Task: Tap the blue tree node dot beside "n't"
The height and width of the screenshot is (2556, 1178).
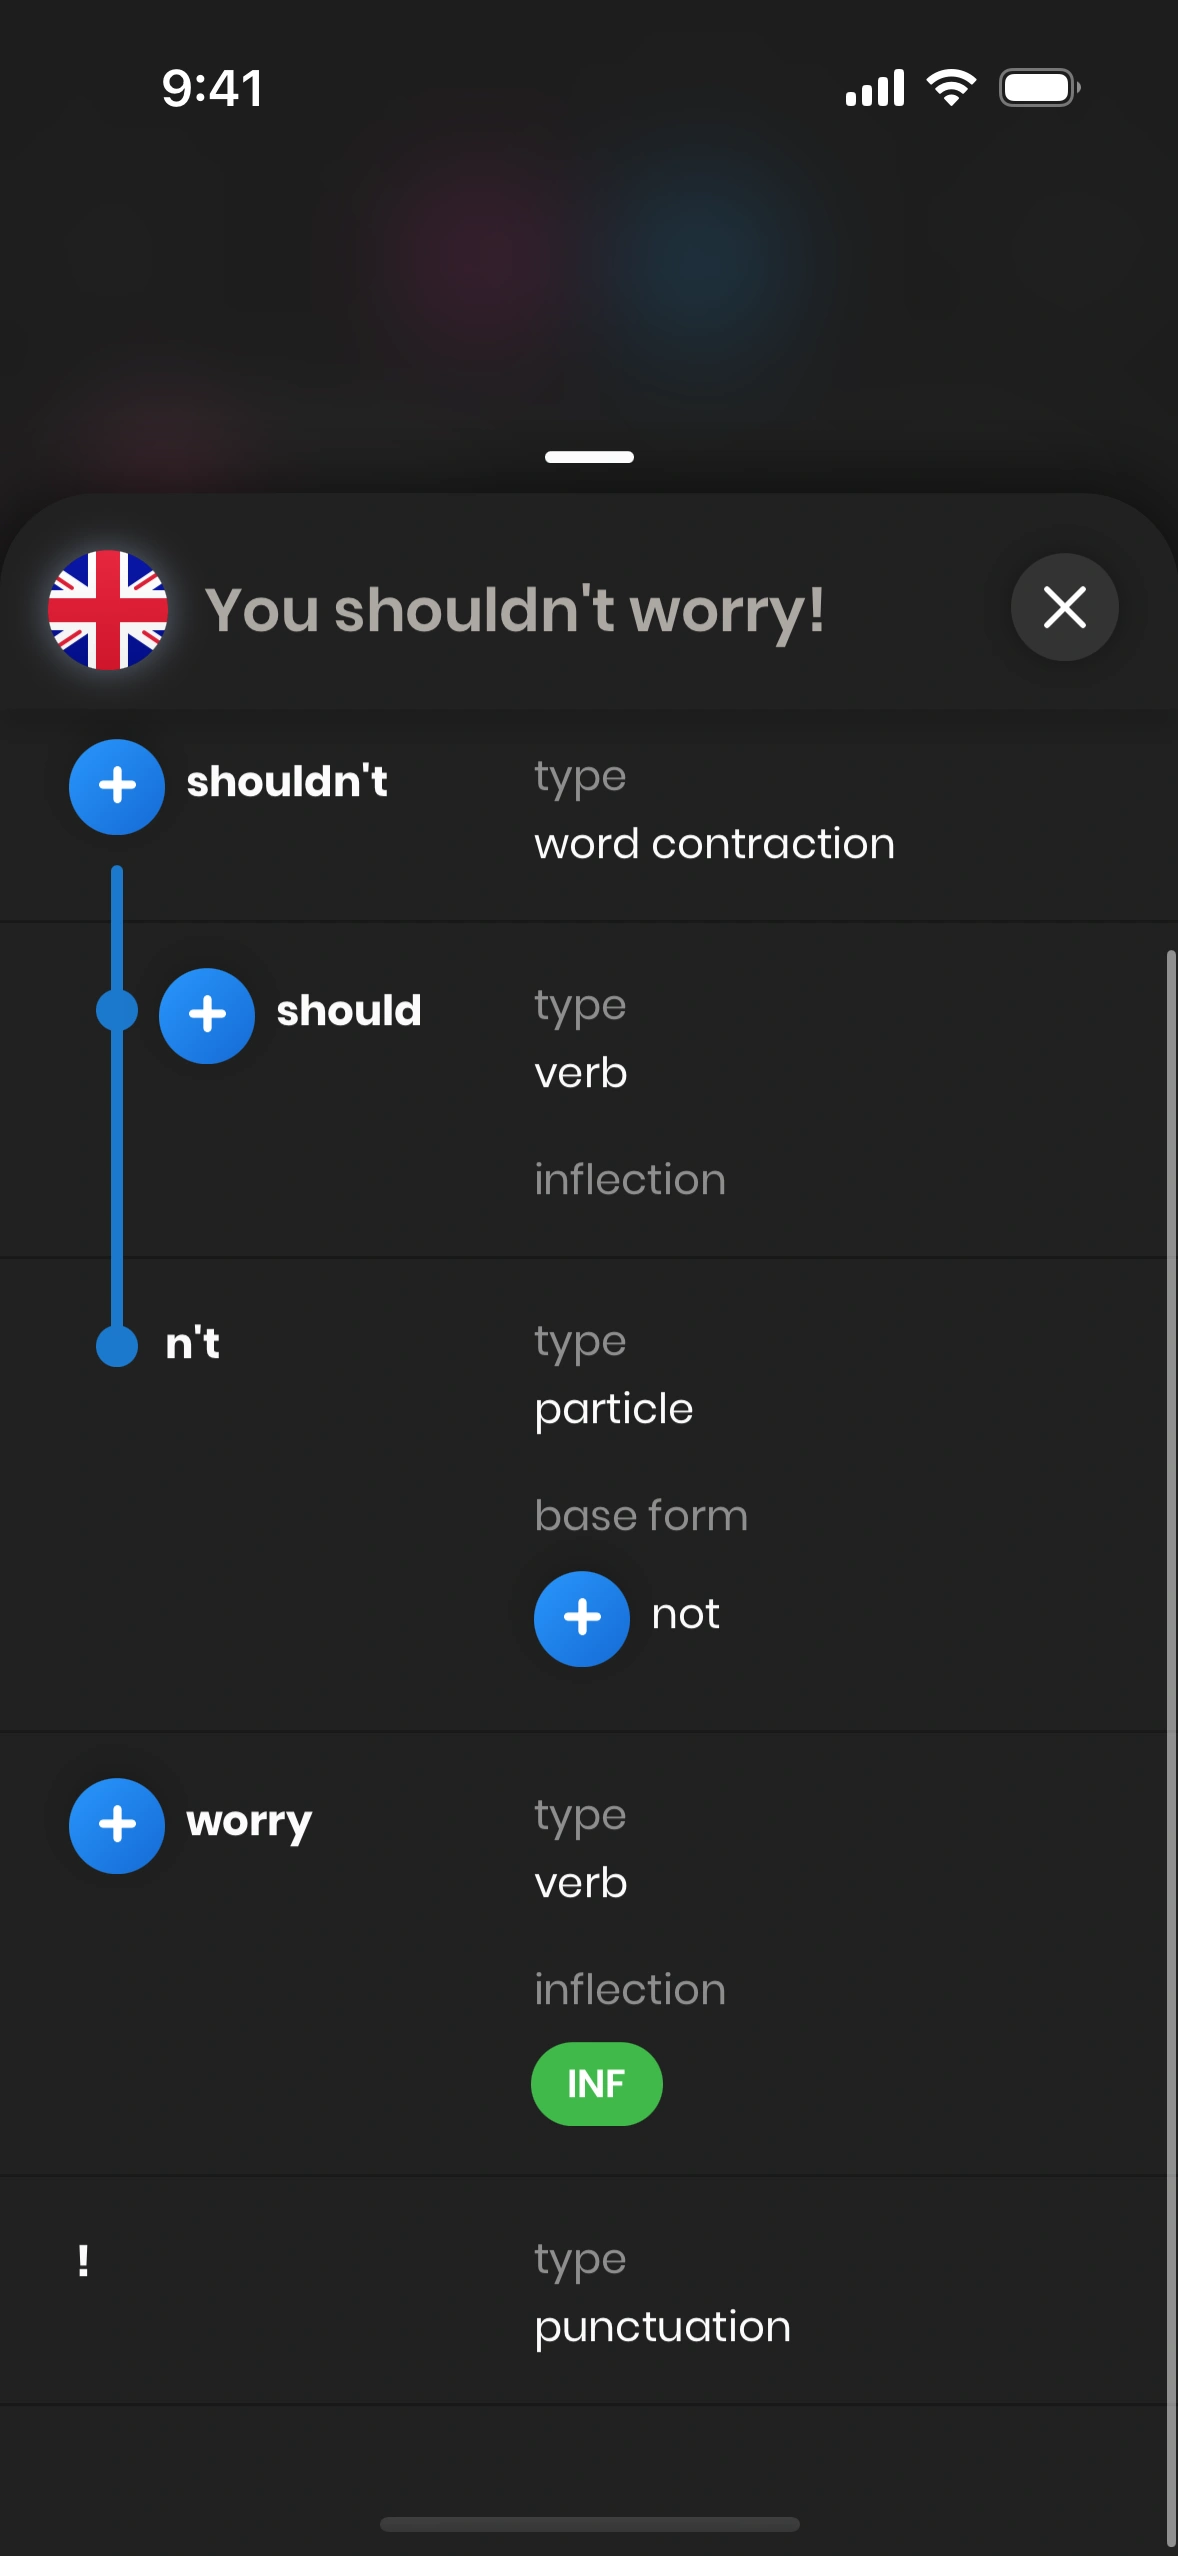Action: (117, 1346)
